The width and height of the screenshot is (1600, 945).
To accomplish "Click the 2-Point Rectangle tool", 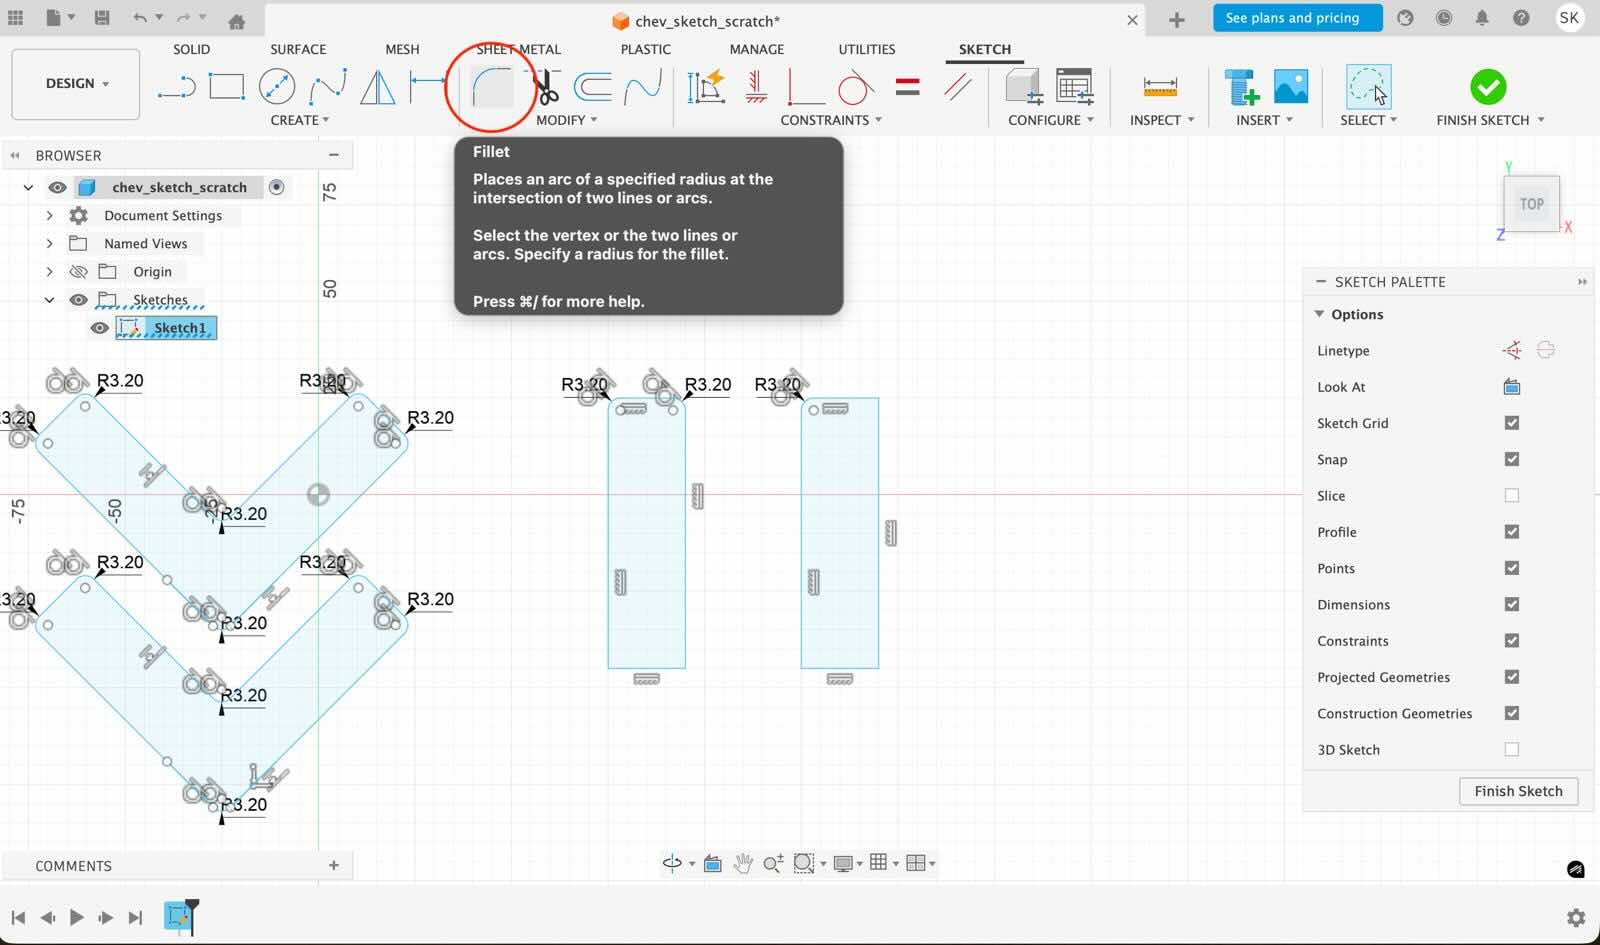I will (x=227, y=87).
